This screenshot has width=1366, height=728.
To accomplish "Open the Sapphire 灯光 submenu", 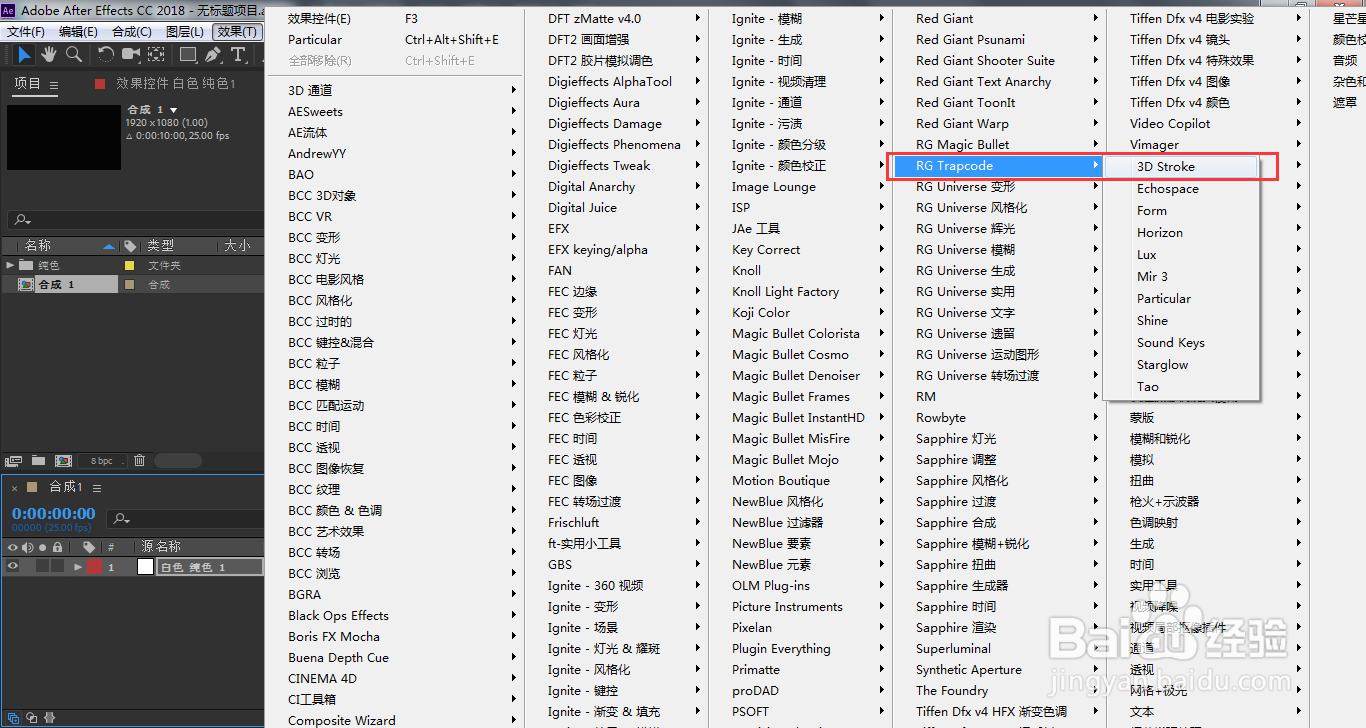I will tap(998, 439).
